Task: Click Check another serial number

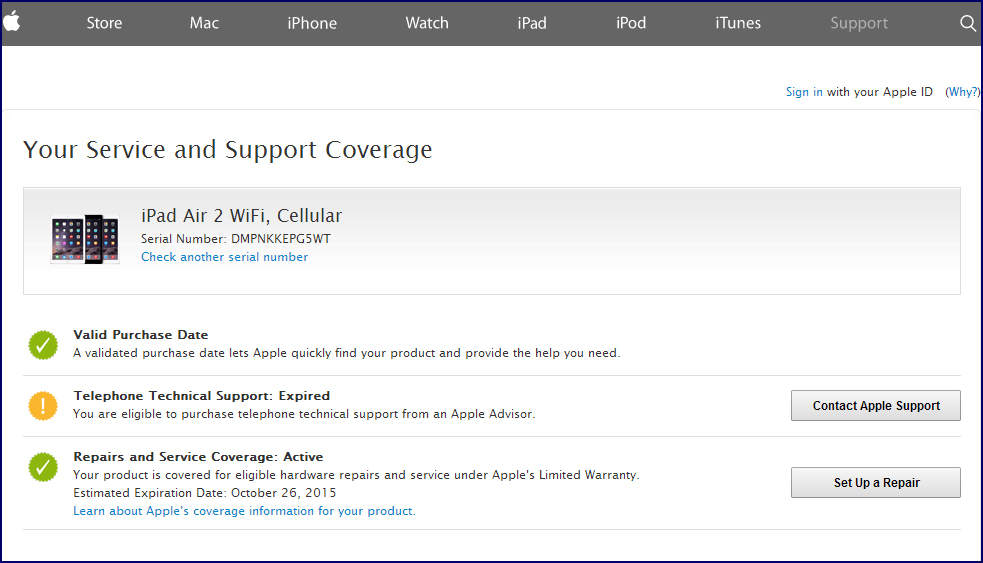Action: [224, 257]
